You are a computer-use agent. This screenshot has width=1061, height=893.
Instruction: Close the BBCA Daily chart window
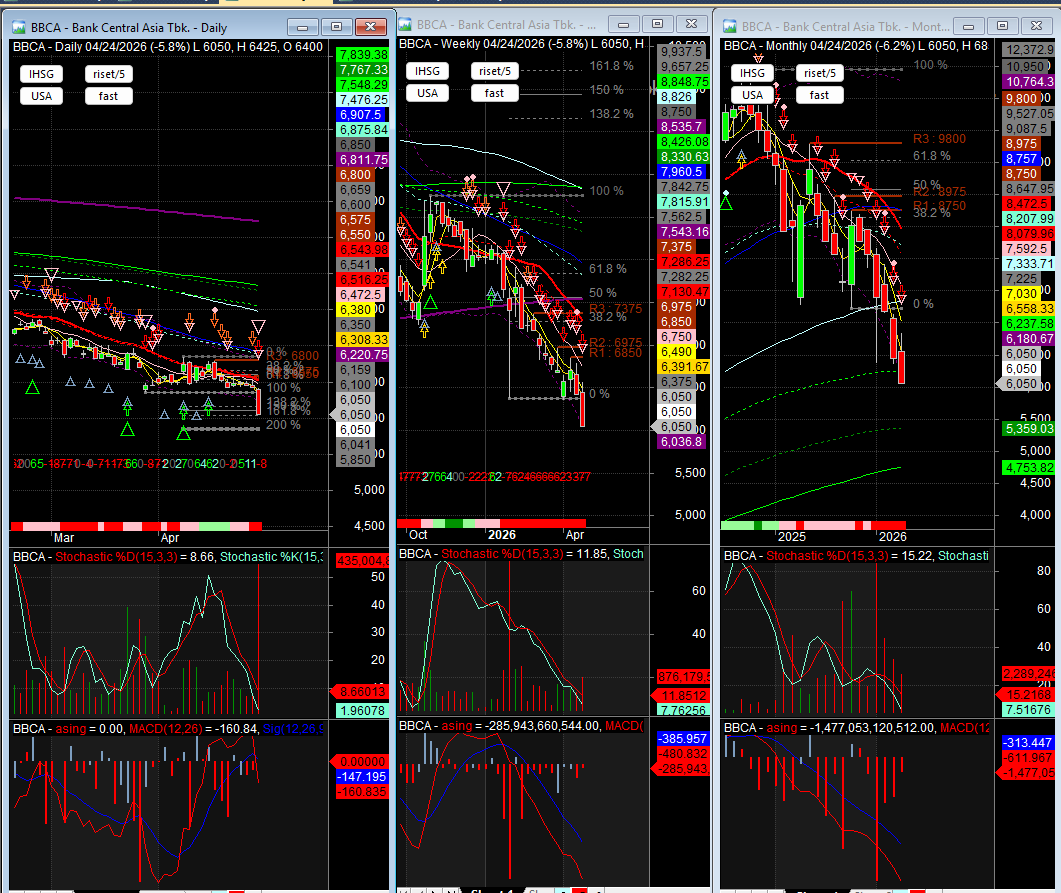[x=370, y=27]
